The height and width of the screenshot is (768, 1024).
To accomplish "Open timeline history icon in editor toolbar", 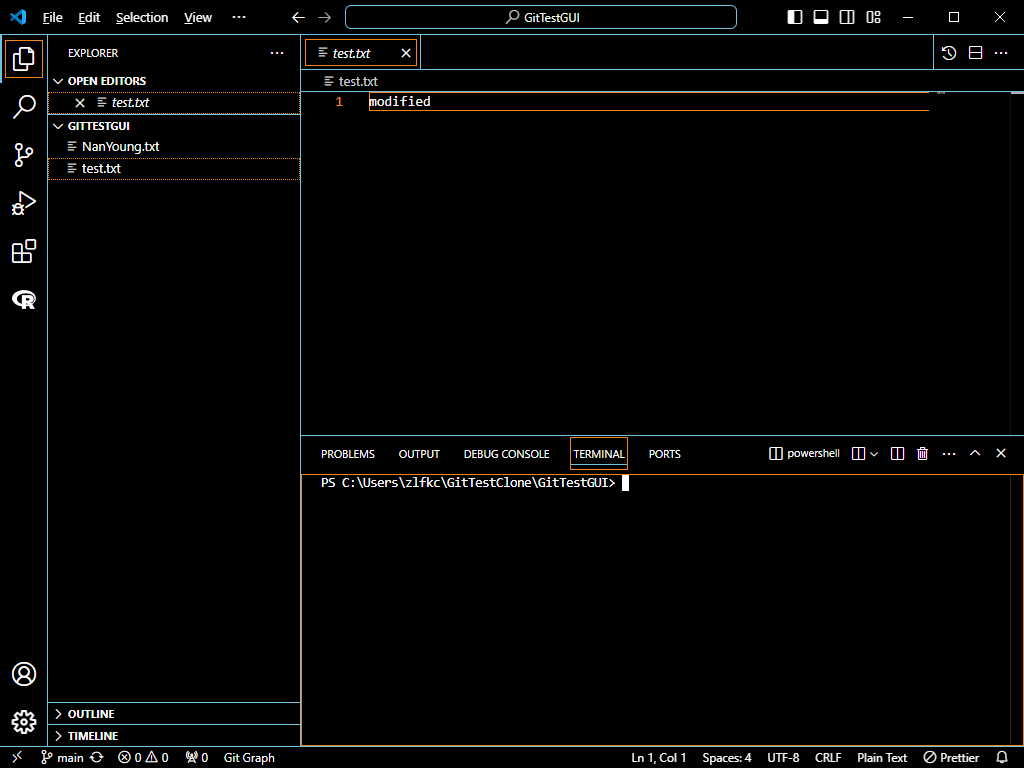I will pos(949,53).
